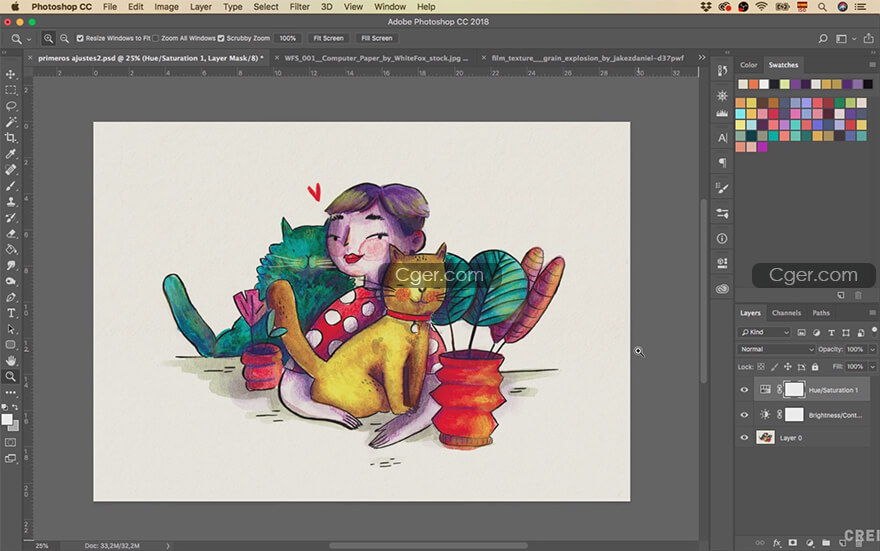Open the Layer menu
This screenshot has width=880, height=551.
[200, 7]
